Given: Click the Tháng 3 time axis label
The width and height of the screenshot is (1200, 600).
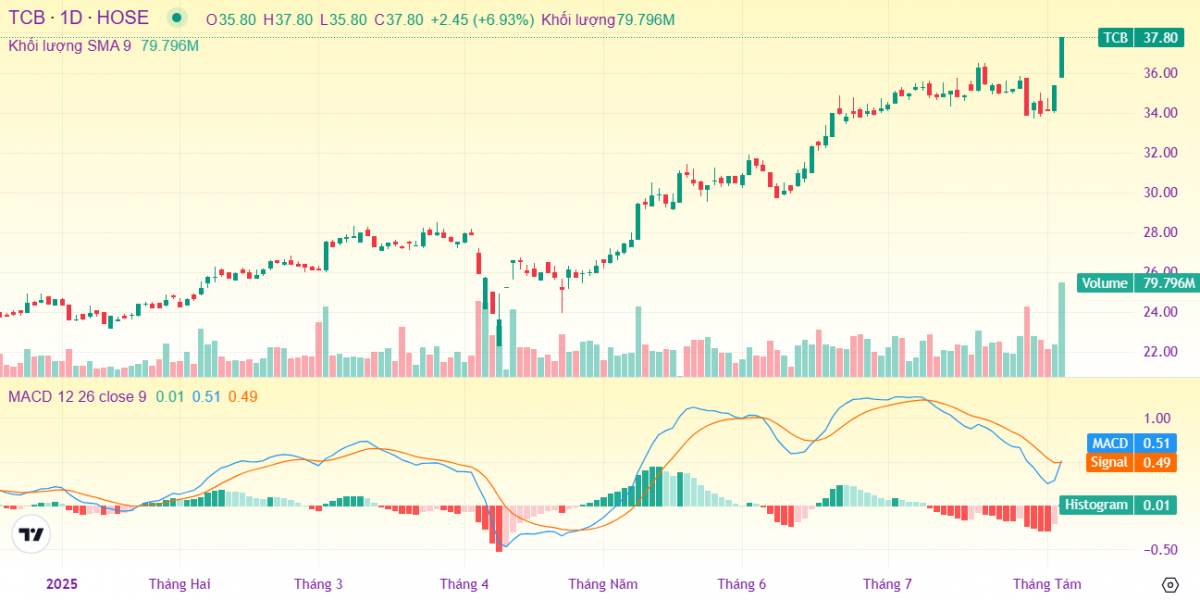Looking at the screenshot, I should [x=319, y=584].
